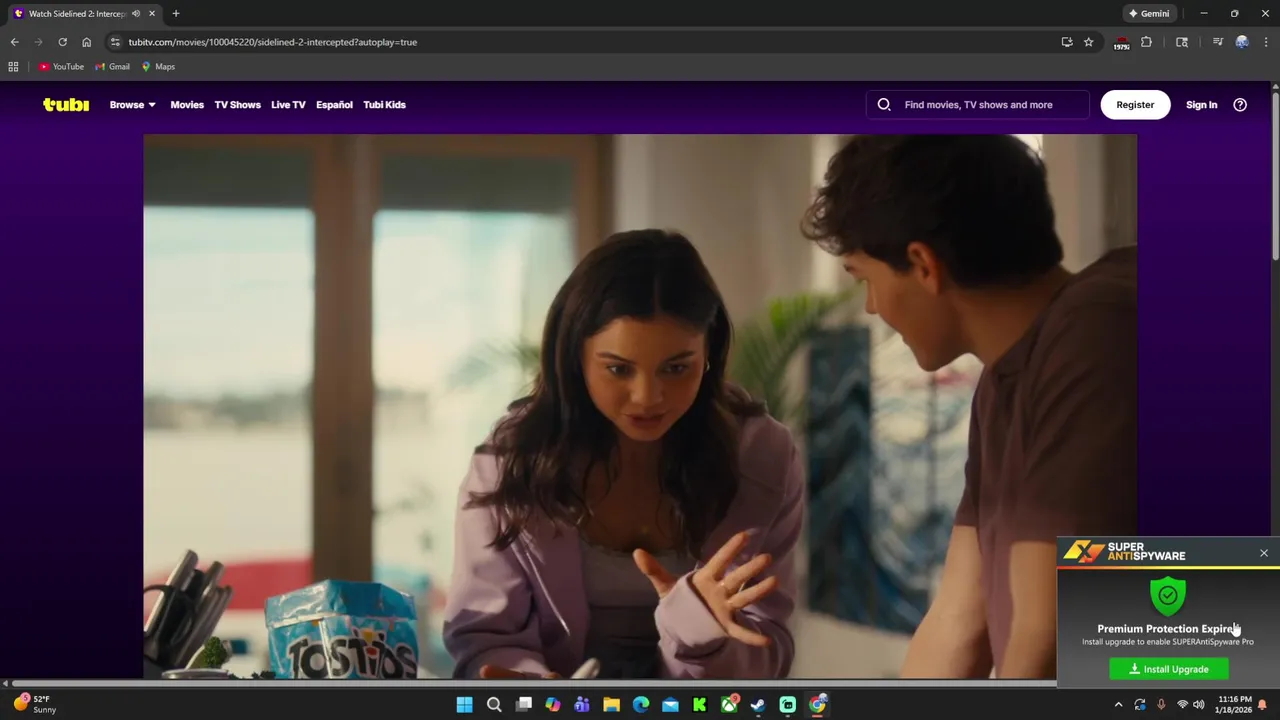Mute the tab via the speaker icon

click(136, 14)
